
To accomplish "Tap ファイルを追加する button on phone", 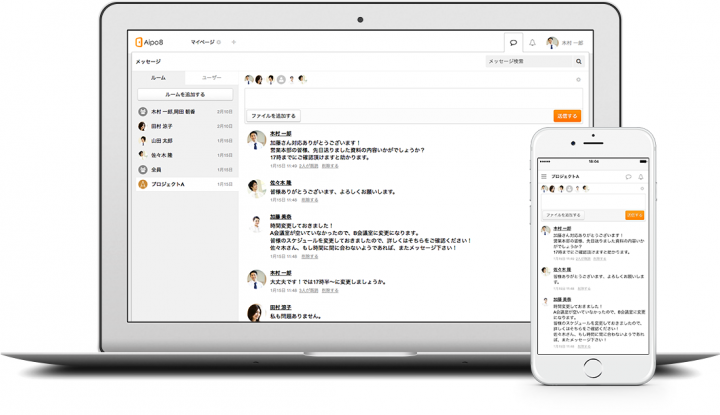I will (563, 215).
